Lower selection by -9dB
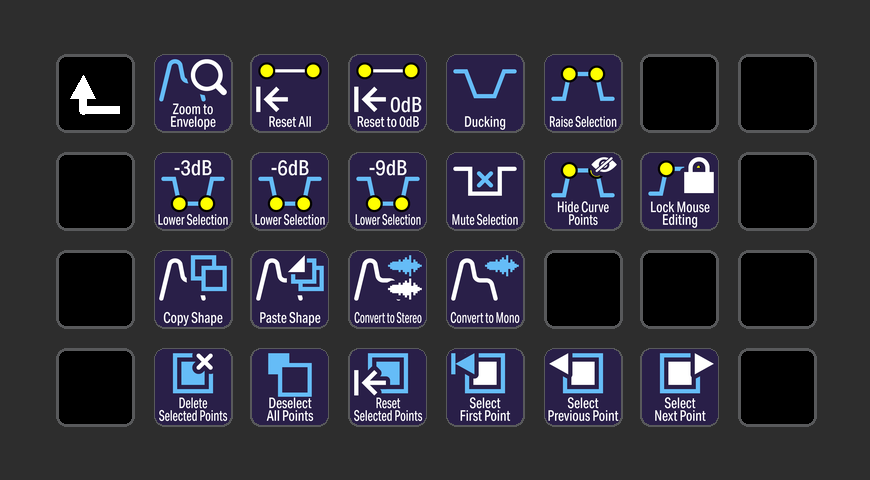Screen dimensions: 870x480 point(388,191)
